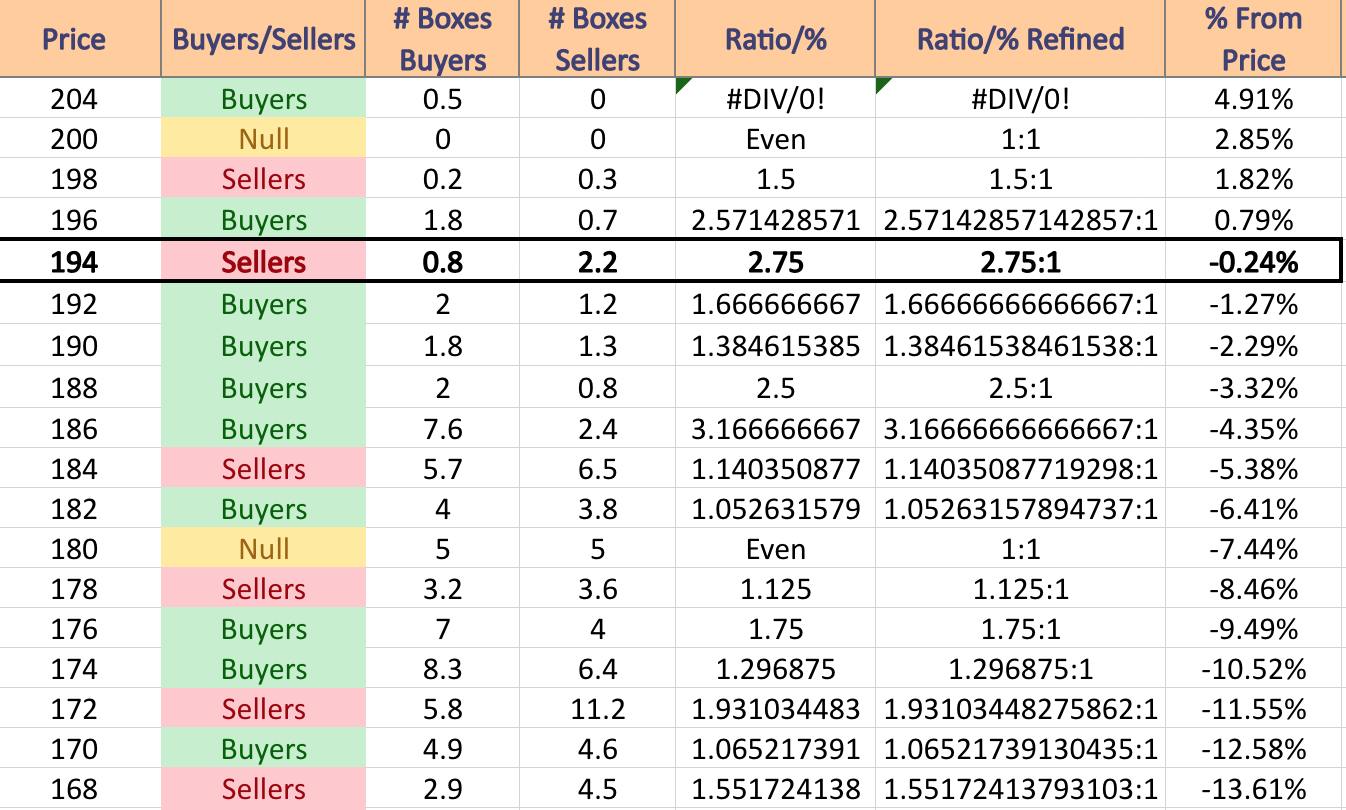Click the bold Sellers cell in row 194
This screenshot has height=810, width=1346.
pos(264,262)
